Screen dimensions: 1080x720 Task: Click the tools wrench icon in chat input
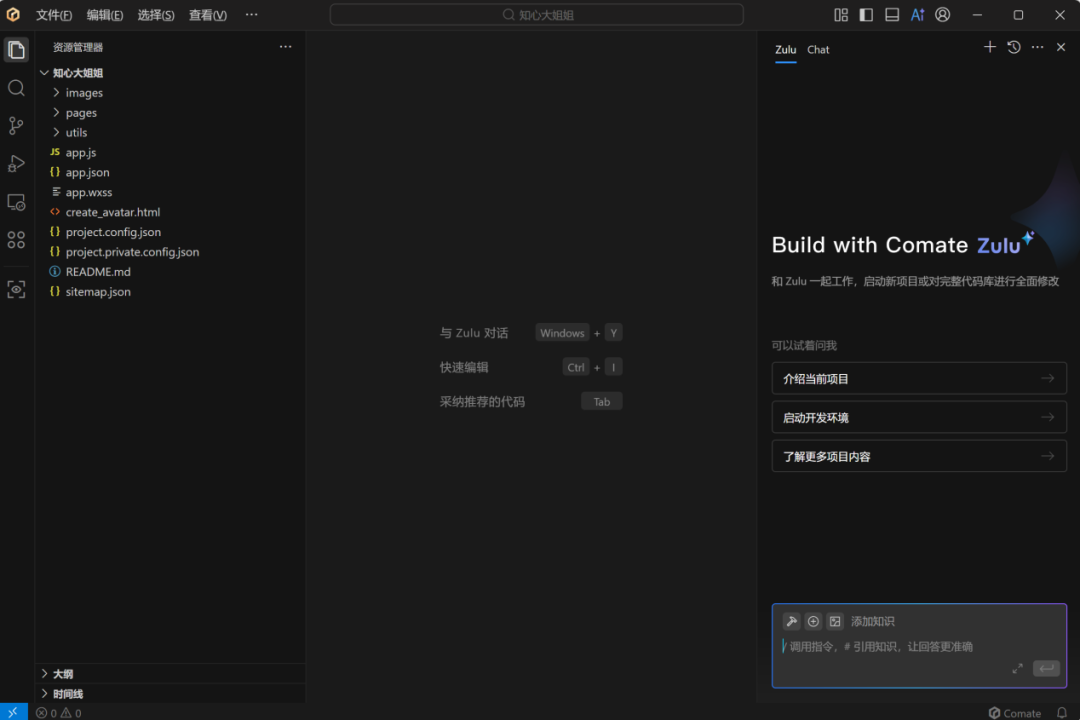point(791,621)
